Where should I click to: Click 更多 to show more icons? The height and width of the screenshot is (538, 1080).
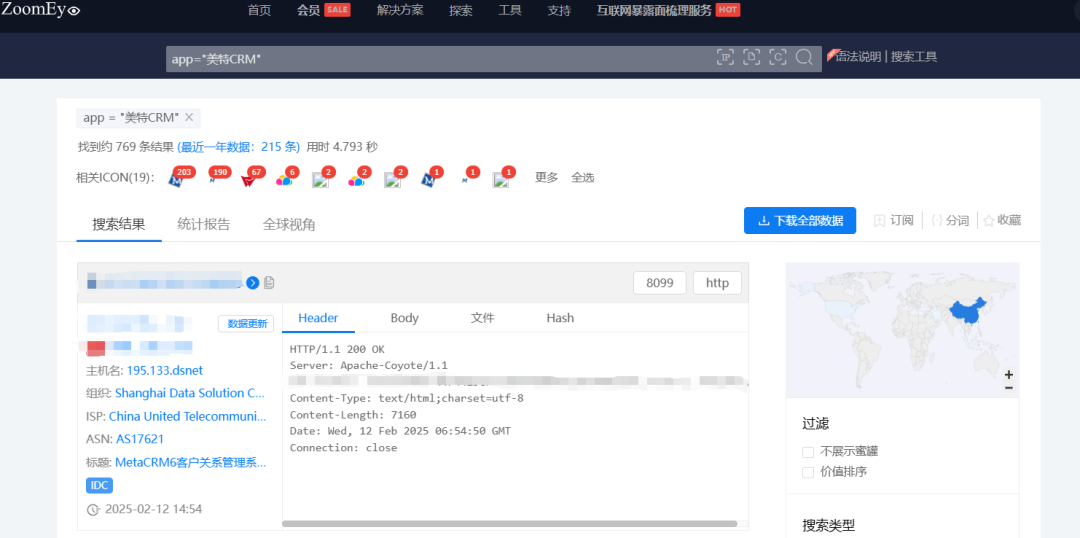click(x=547, y=178)
